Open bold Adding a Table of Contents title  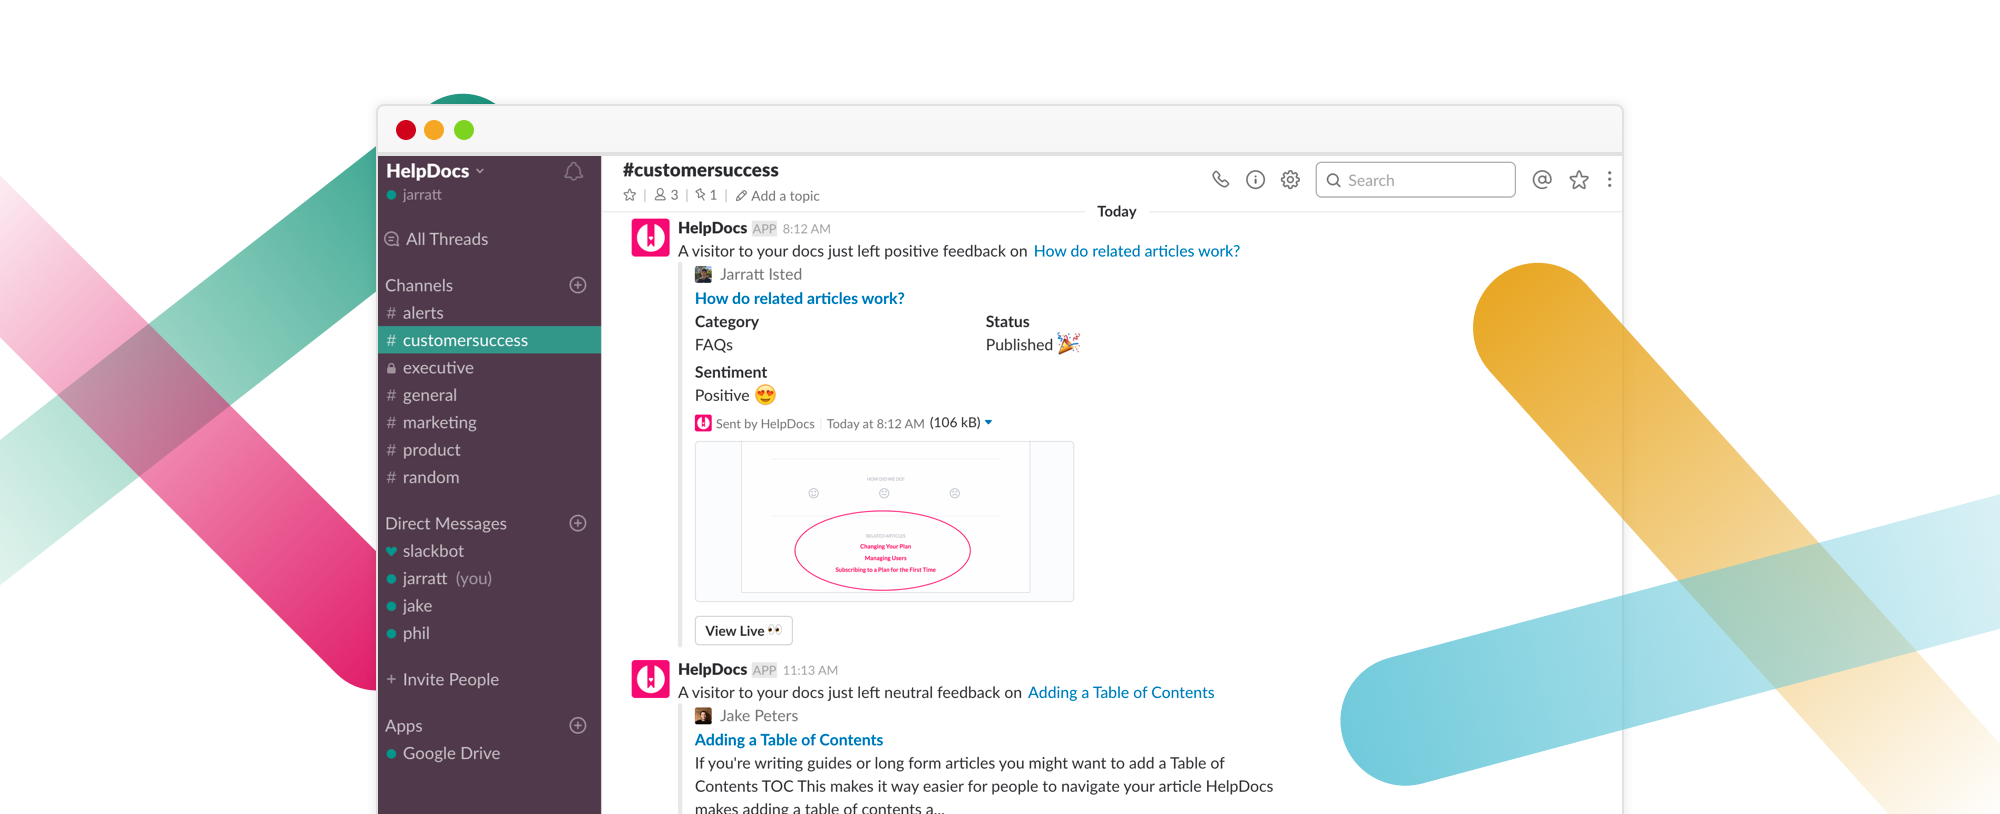click(789, 740)
